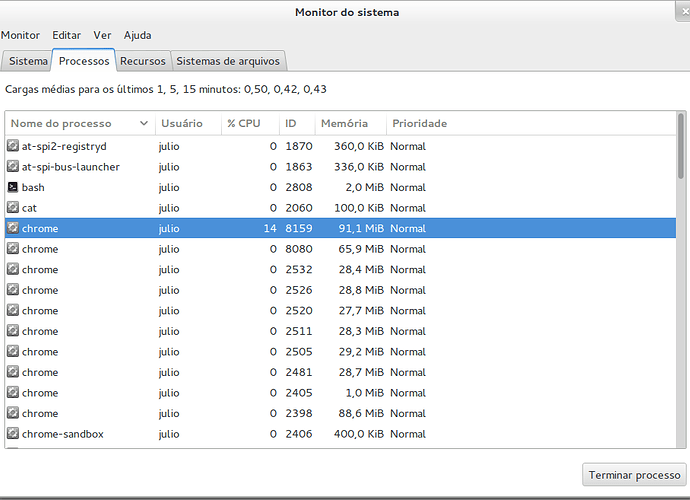The width and height of the screenshot is (690, 500).
Task: Click ID value 2406
Action: (299, 434)
